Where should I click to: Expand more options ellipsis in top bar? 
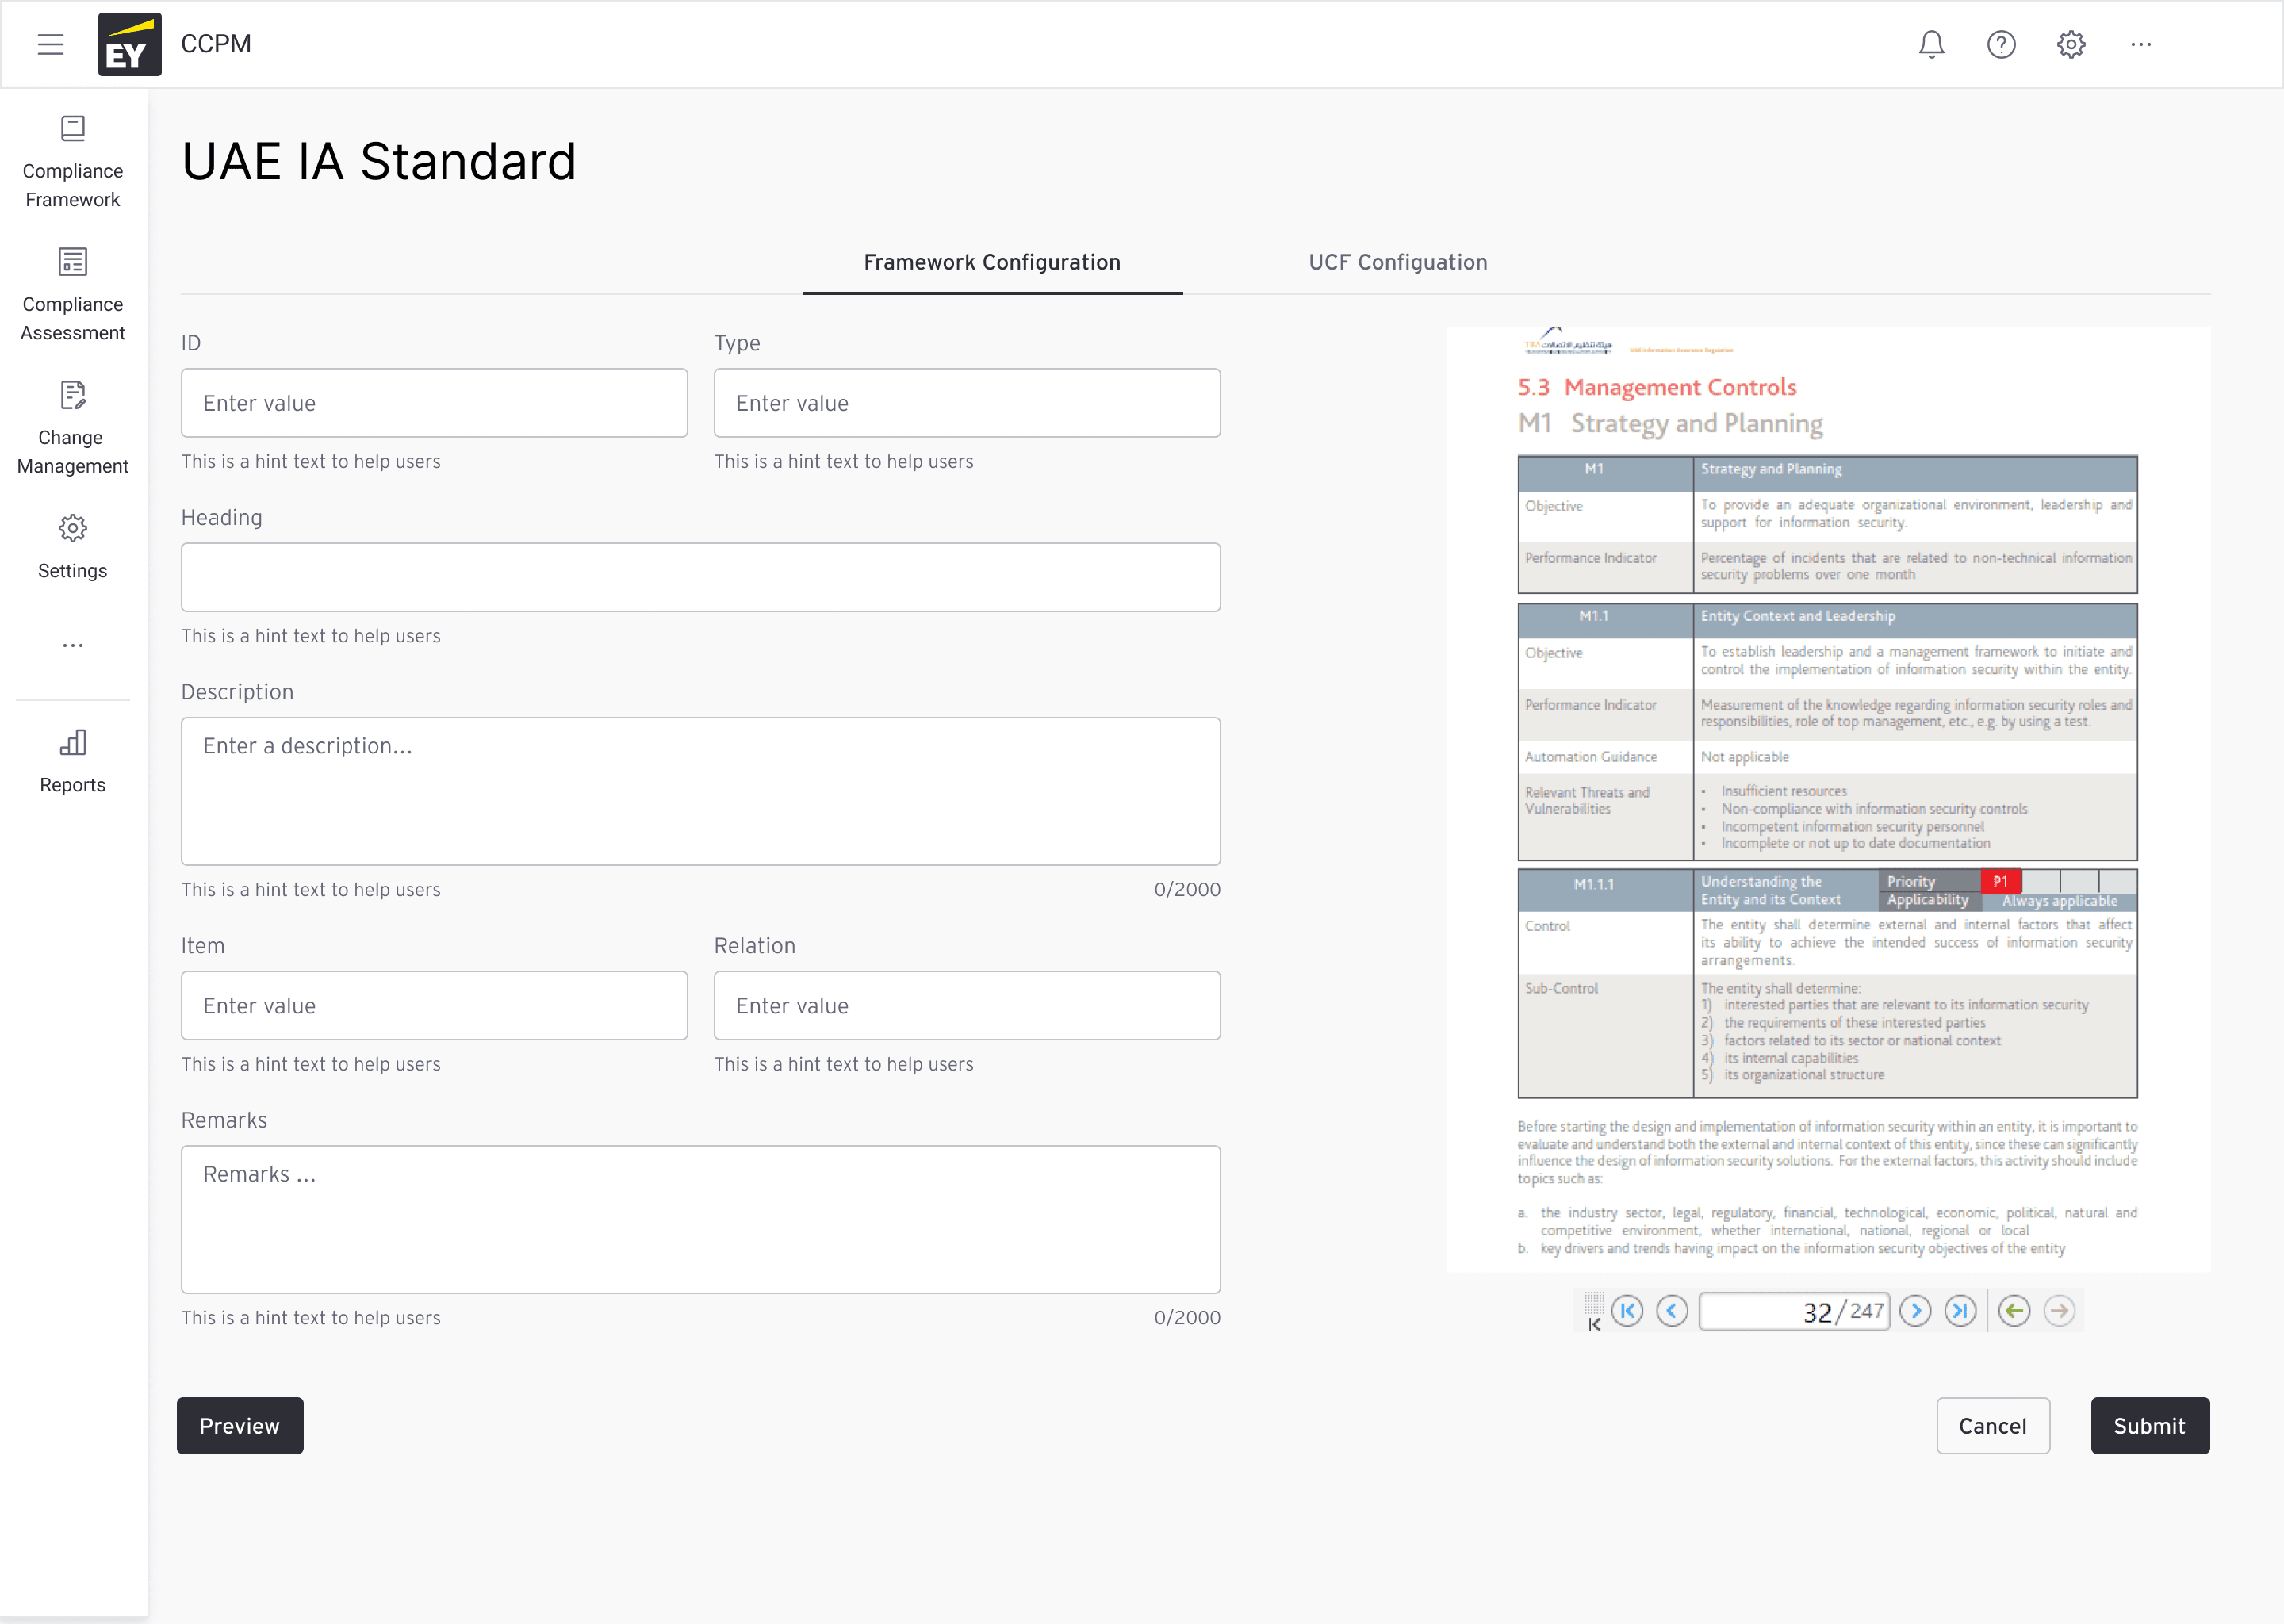tap(2141, 44)
